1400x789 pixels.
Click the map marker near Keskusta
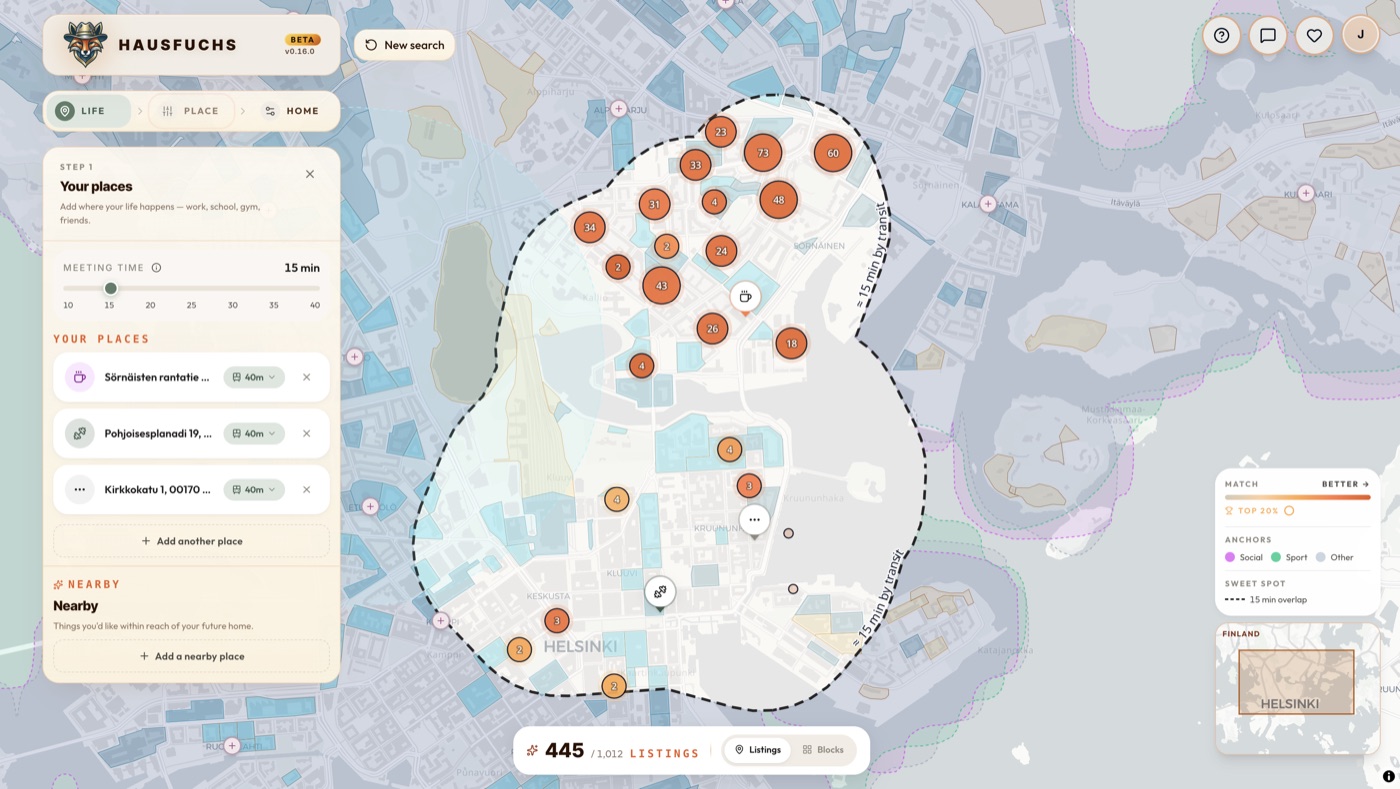click(659, 593)
